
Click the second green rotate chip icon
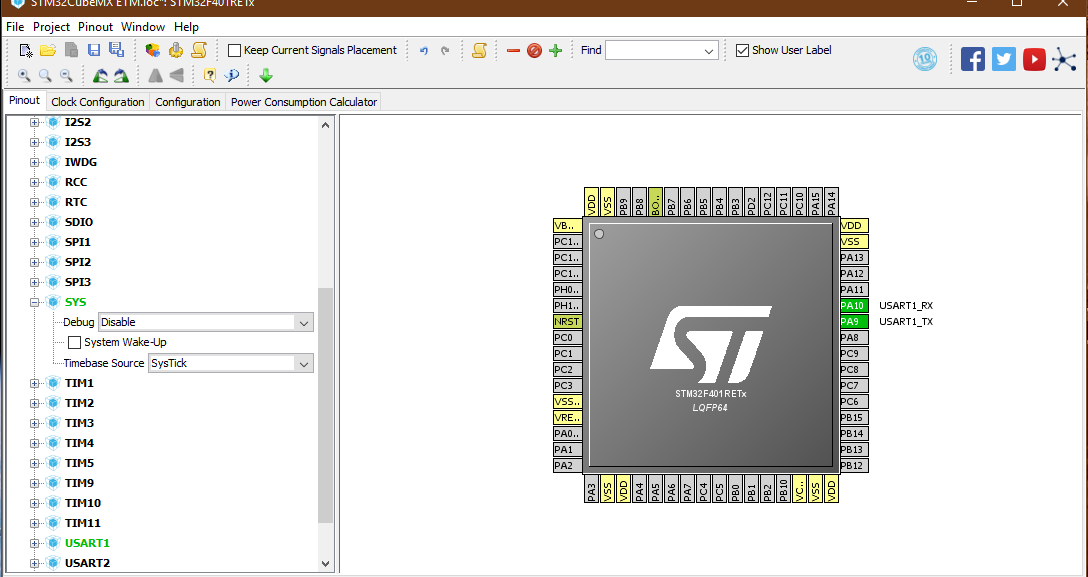pyautogui.click(x=121, y=76)
